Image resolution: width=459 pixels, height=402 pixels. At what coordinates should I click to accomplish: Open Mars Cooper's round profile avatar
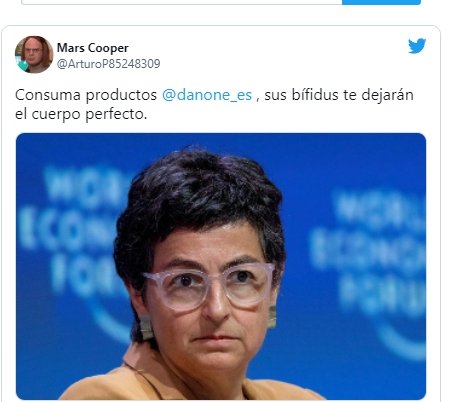(x=34, y=54)
